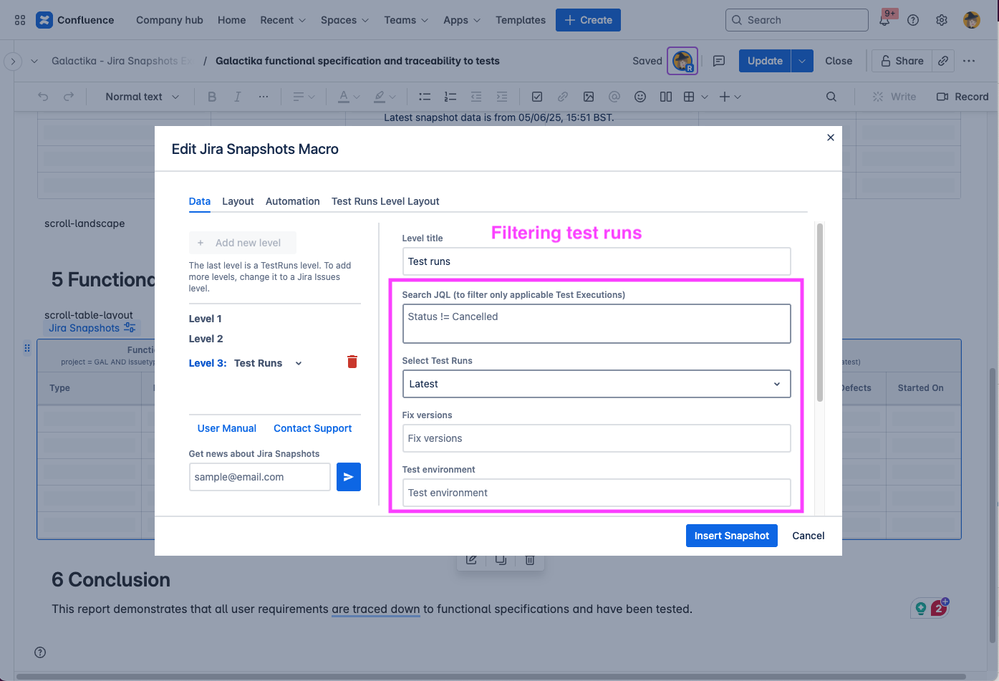Insert a link from the toolbar

point(563,97)
